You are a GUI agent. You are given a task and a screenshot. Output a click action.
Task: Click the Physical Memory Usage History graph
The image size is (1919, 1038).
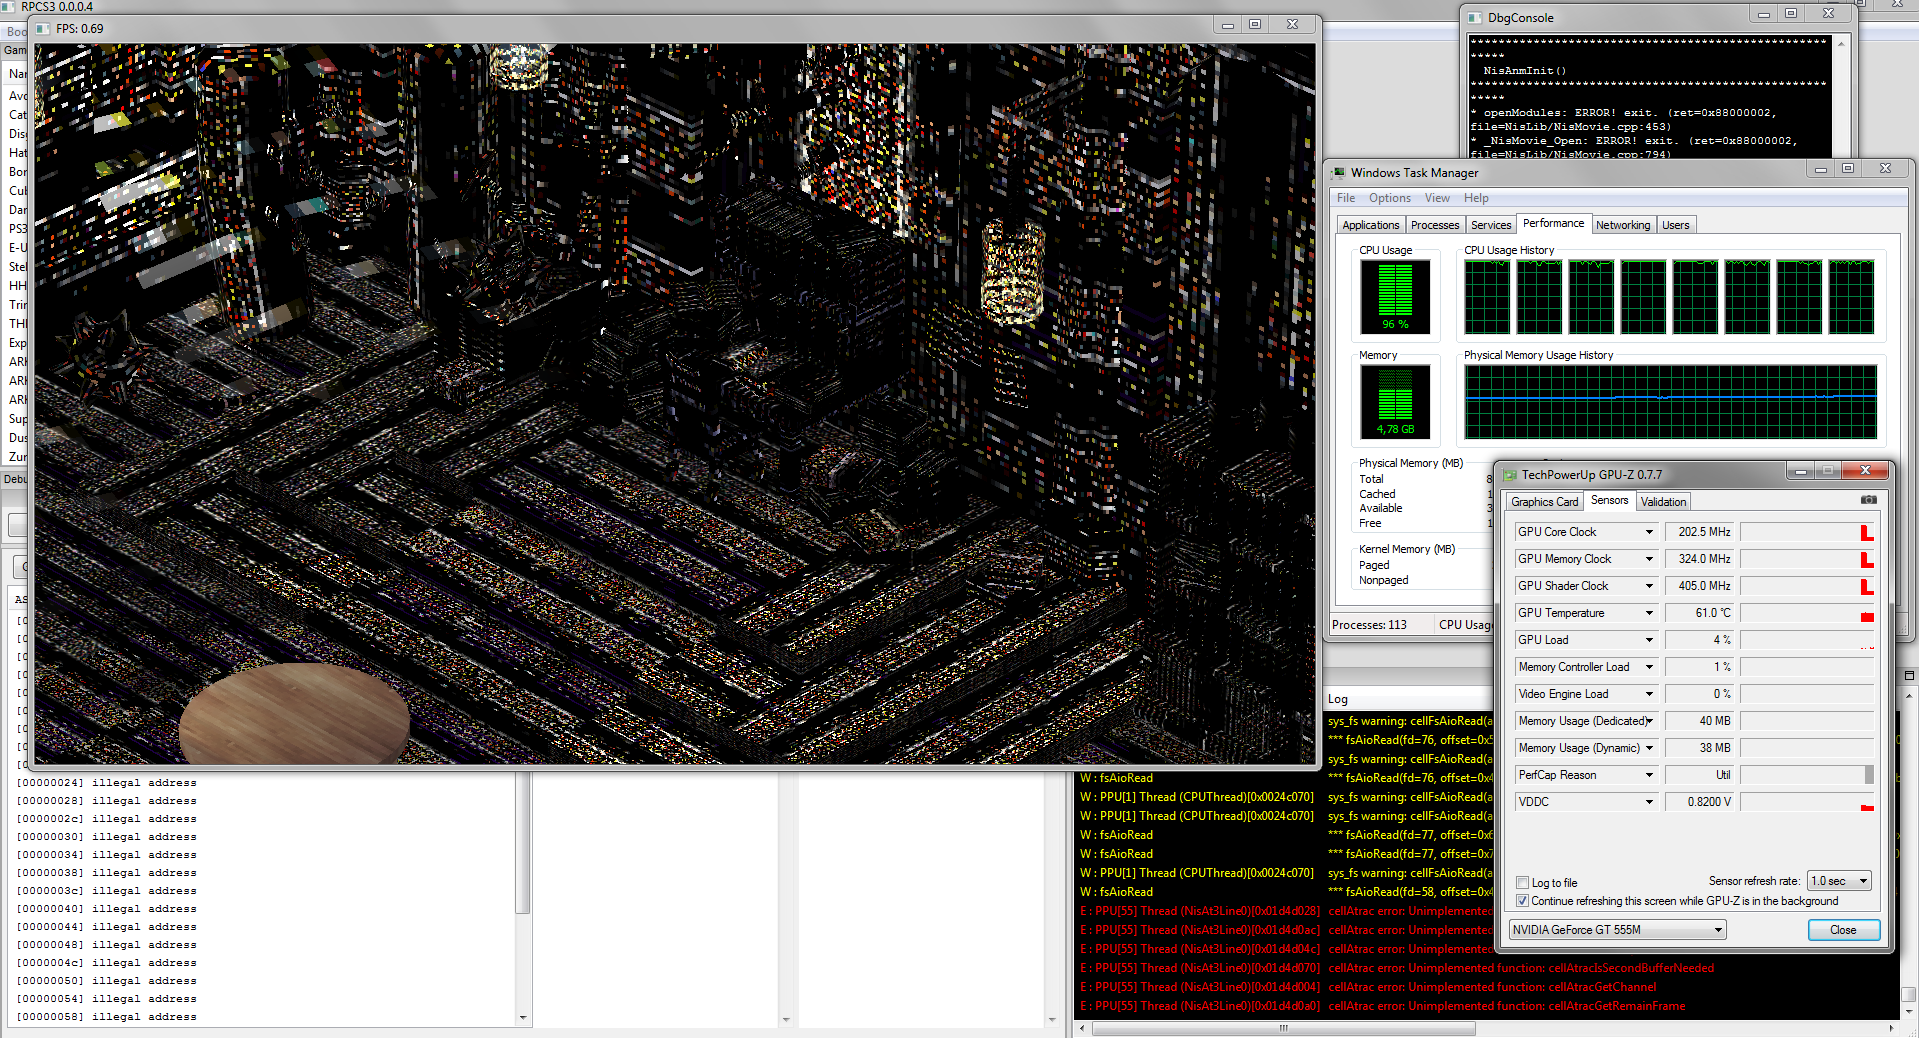(1670, 402)
